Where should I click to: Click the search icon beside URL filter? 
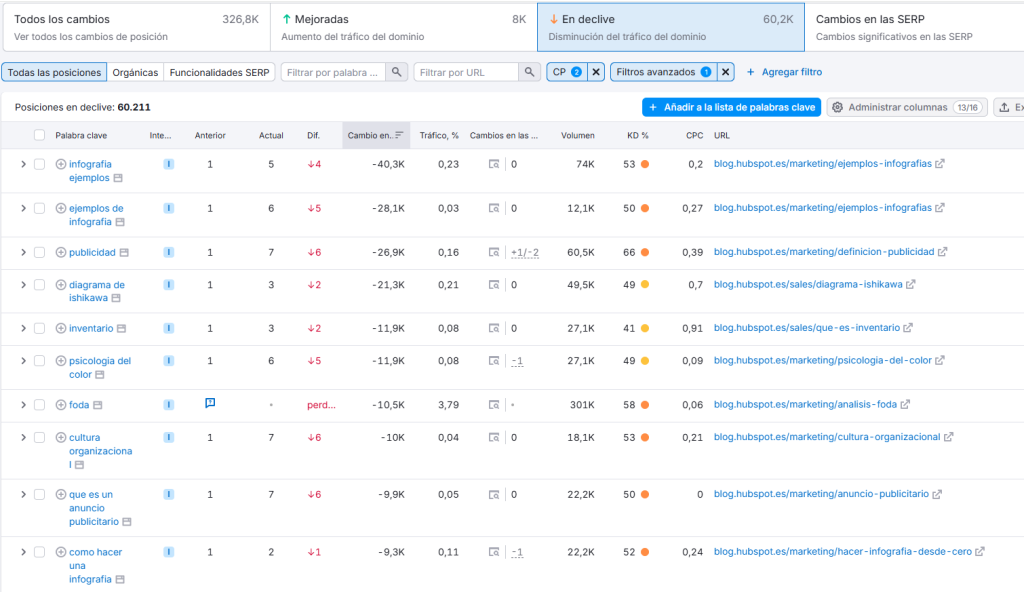[x=530, y=72]
